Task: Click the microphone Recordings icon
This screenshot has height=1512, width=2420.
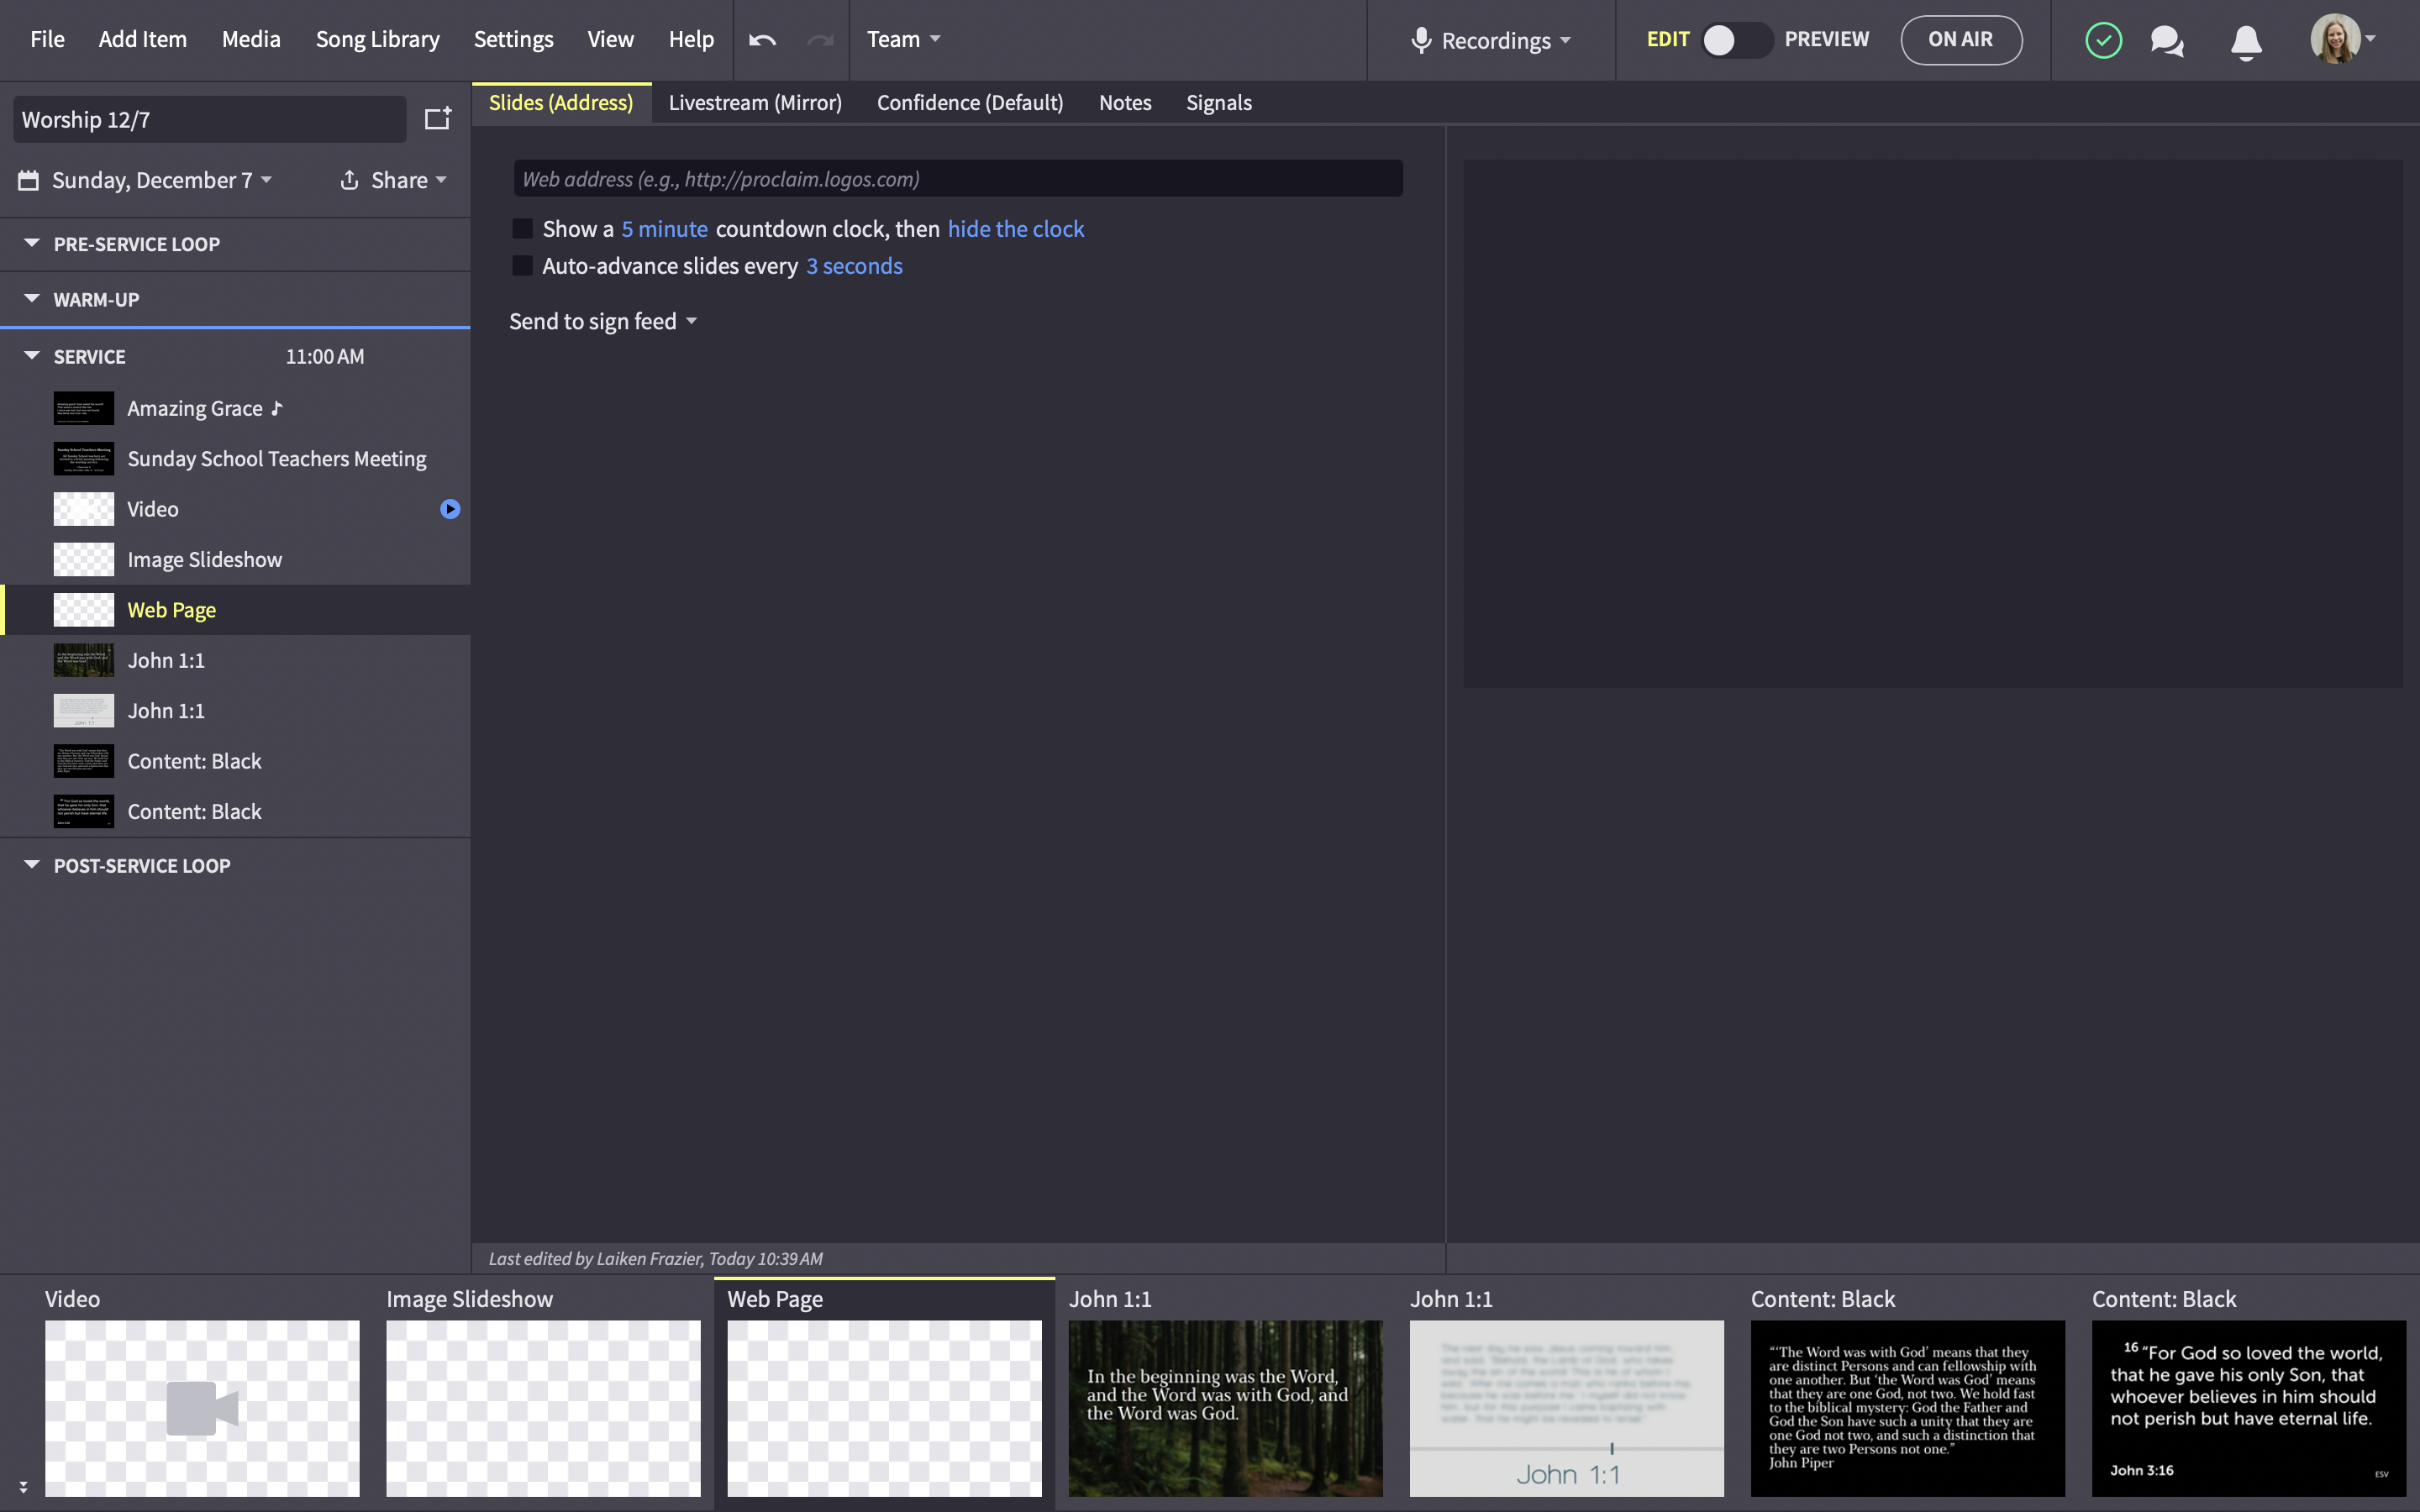Action: coord(1421,40)
